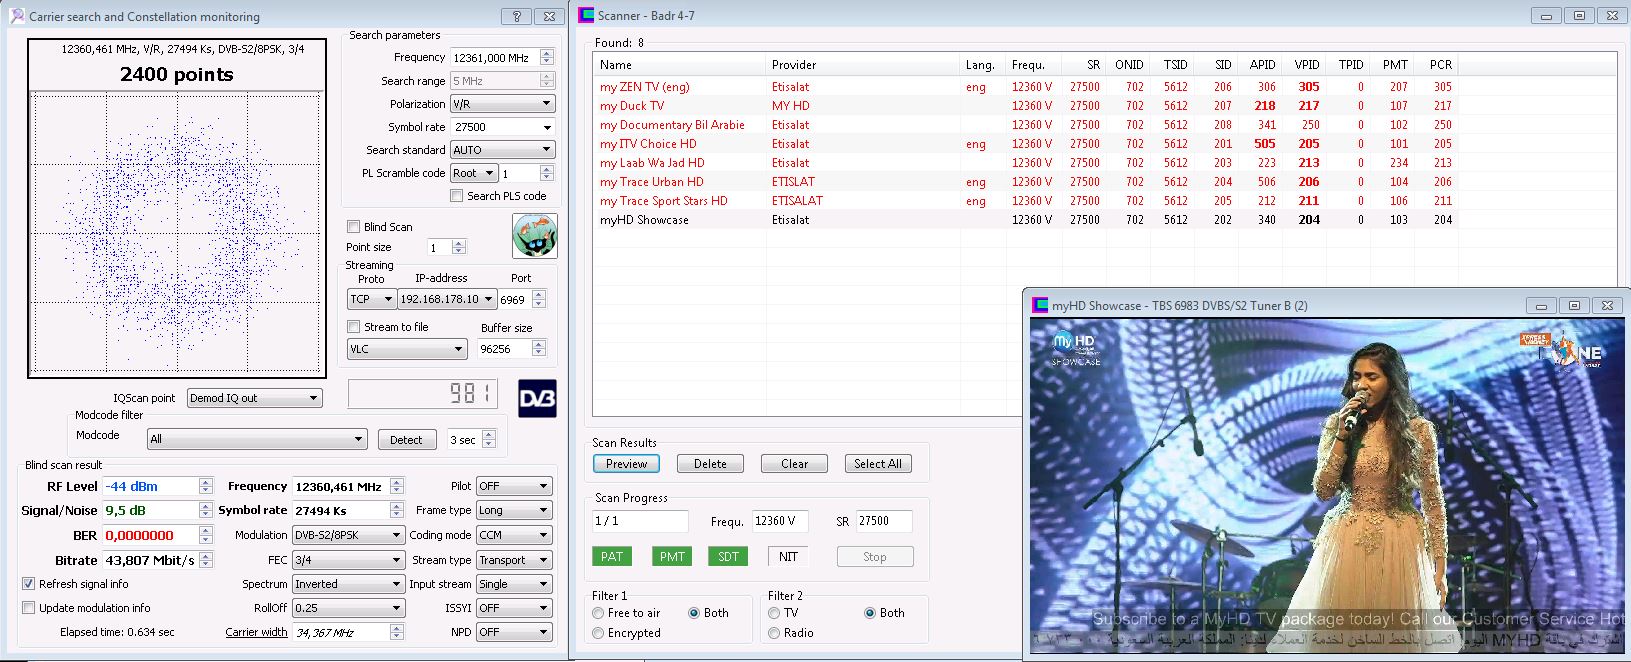Click the Carrier width link
Viewport: 1631px width, 662px height.
256,633
